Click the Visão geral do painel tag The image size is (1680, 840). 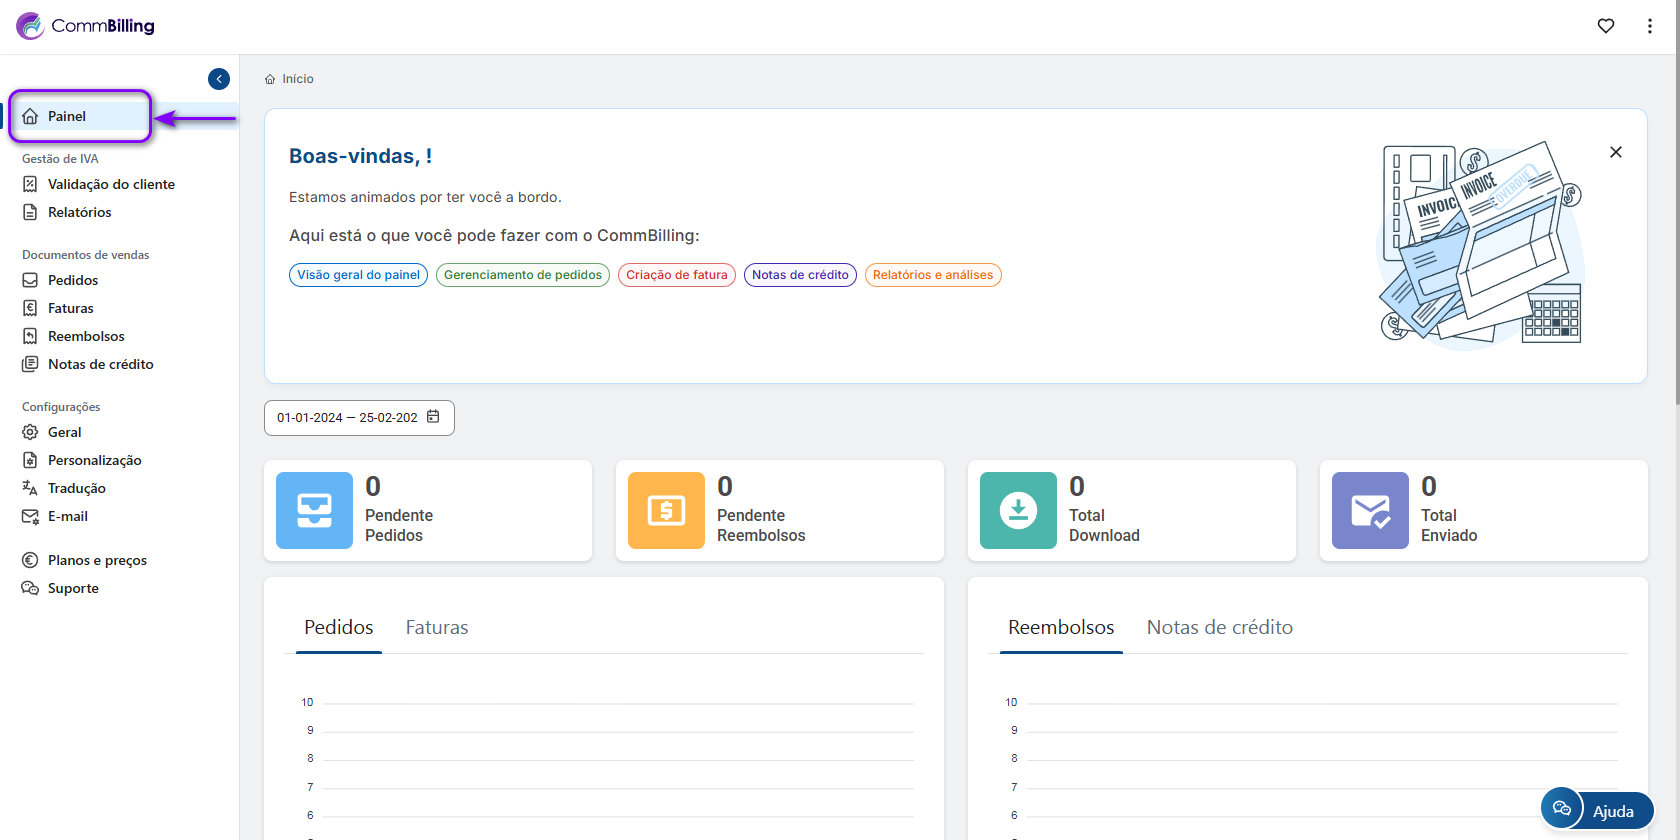[x=358, y=275]
